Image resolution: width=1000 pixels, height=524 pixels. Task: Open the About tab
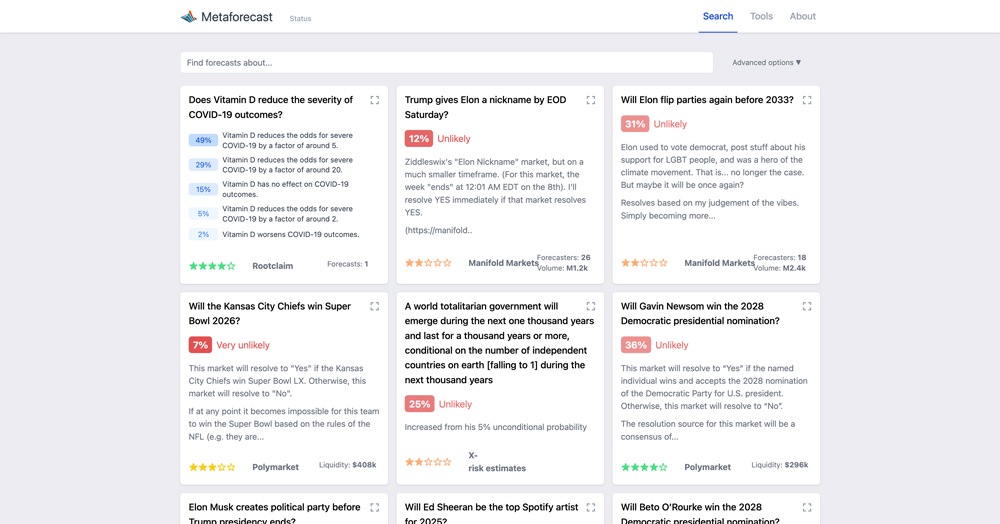pos(802,17)
